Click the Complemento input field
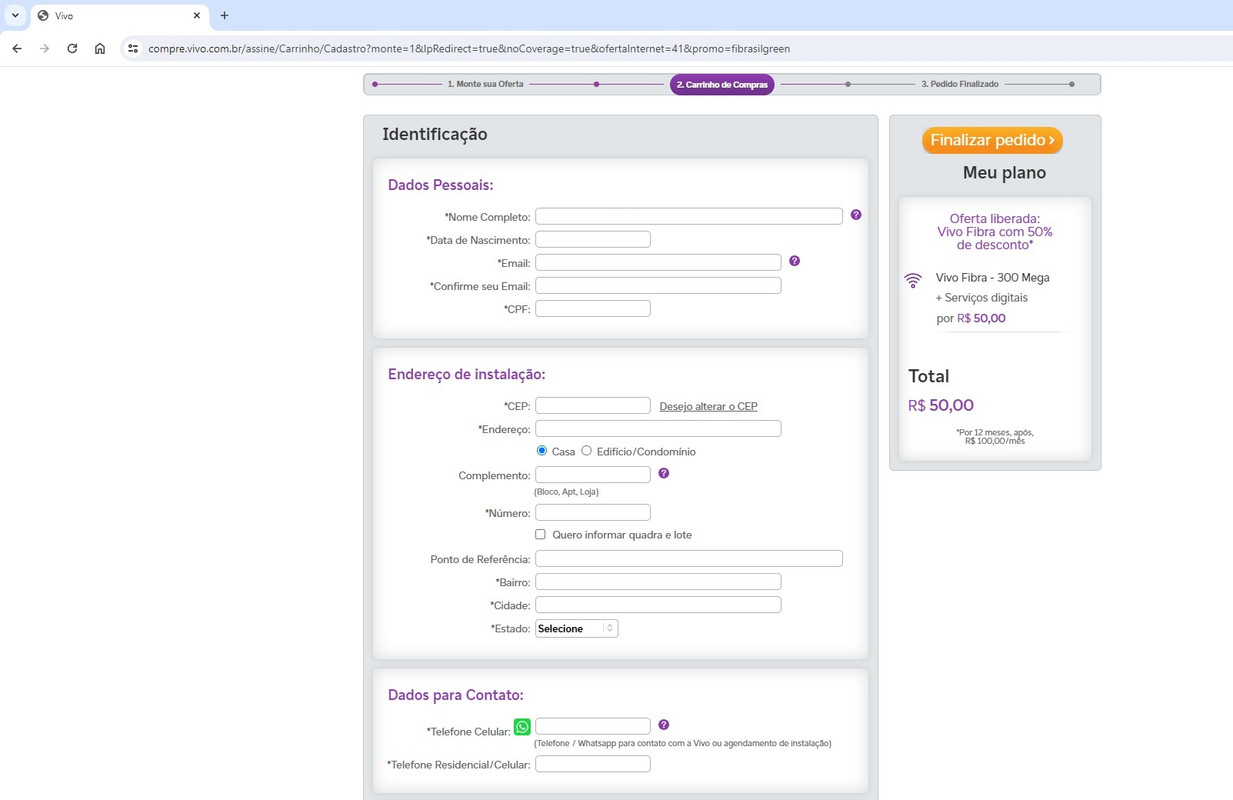Viewport: 1233px width, 800px height. pyautogui.click(x=593, y=474)
